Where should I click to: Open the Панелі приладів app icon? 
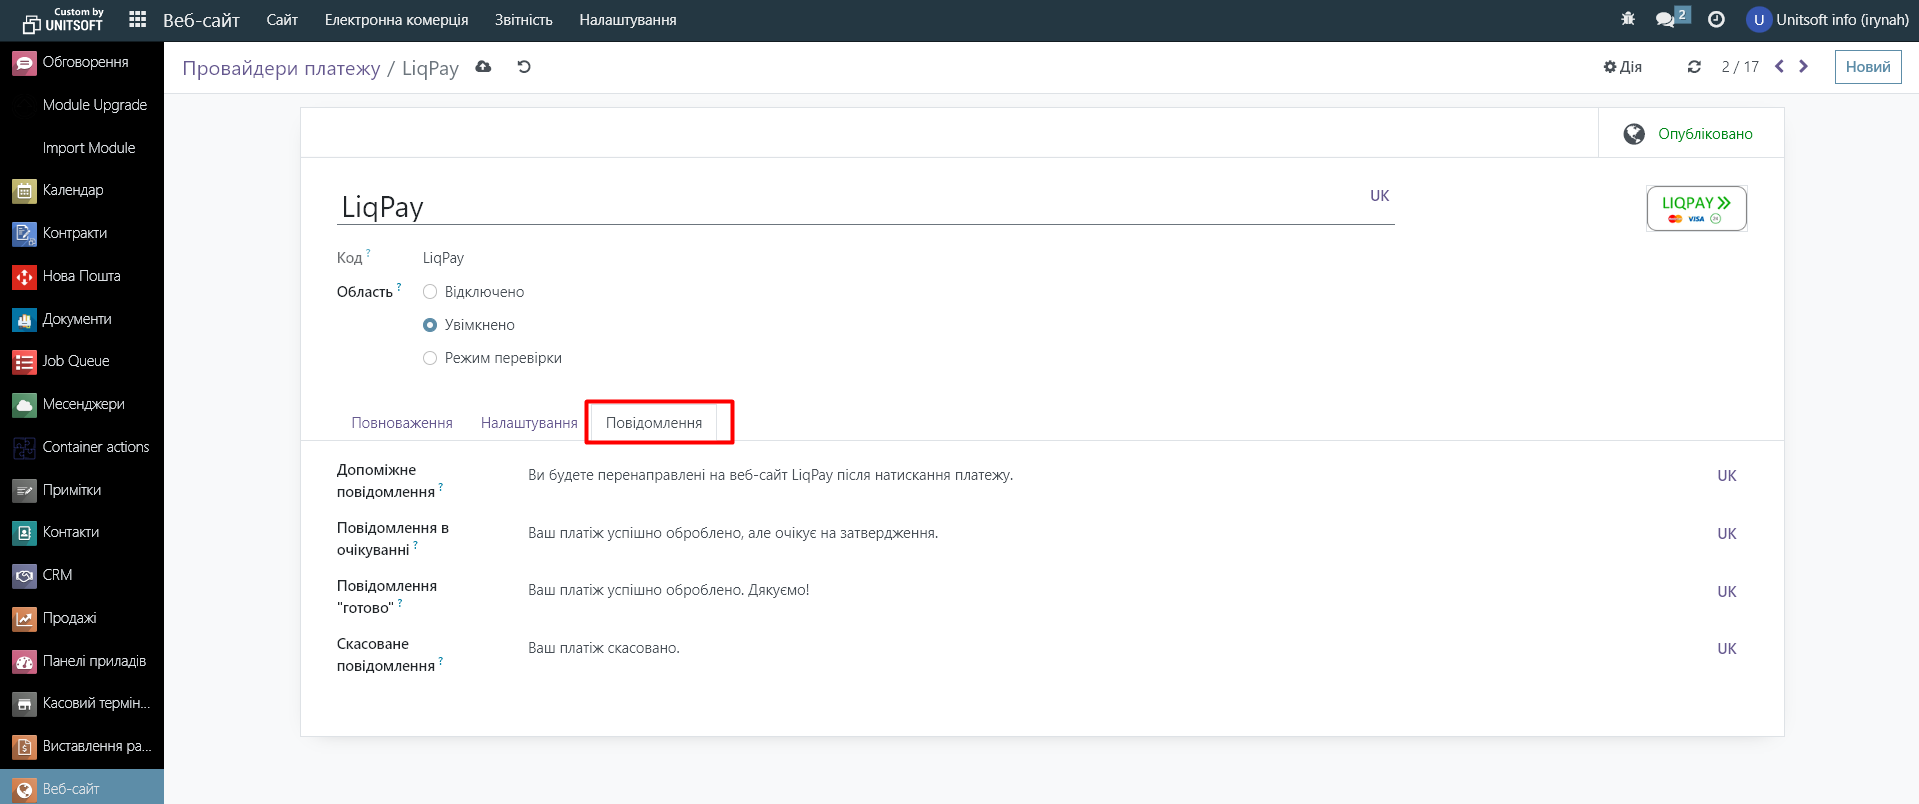click(x=24, y=661)
